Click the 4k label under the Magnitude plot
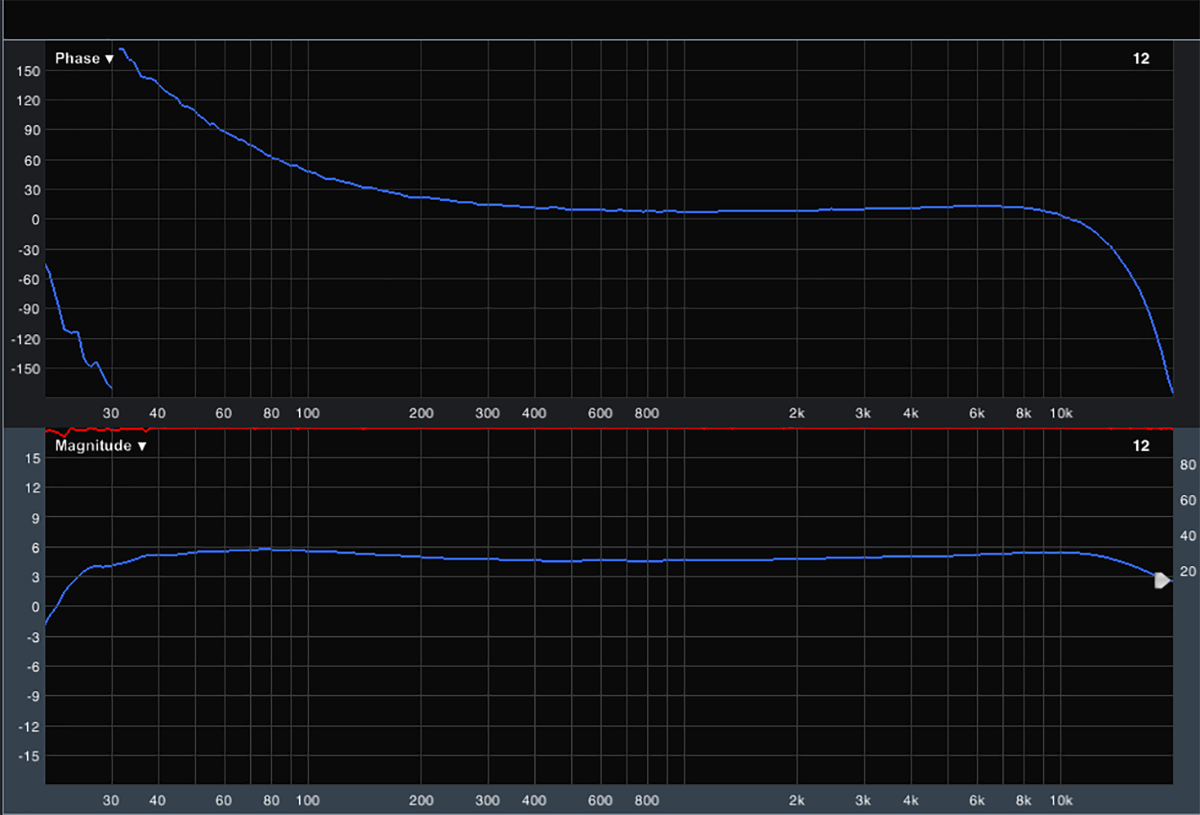 click(911, 801)
